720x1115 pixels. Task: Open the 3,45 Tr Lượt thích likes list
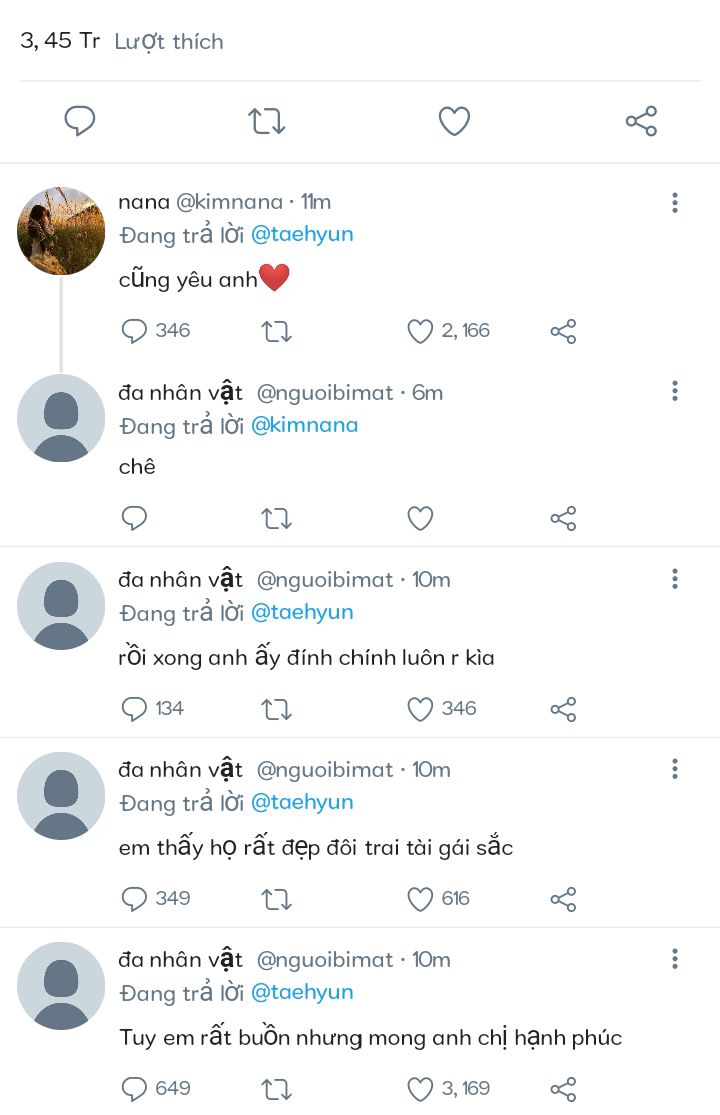click(x=122, y=42)
